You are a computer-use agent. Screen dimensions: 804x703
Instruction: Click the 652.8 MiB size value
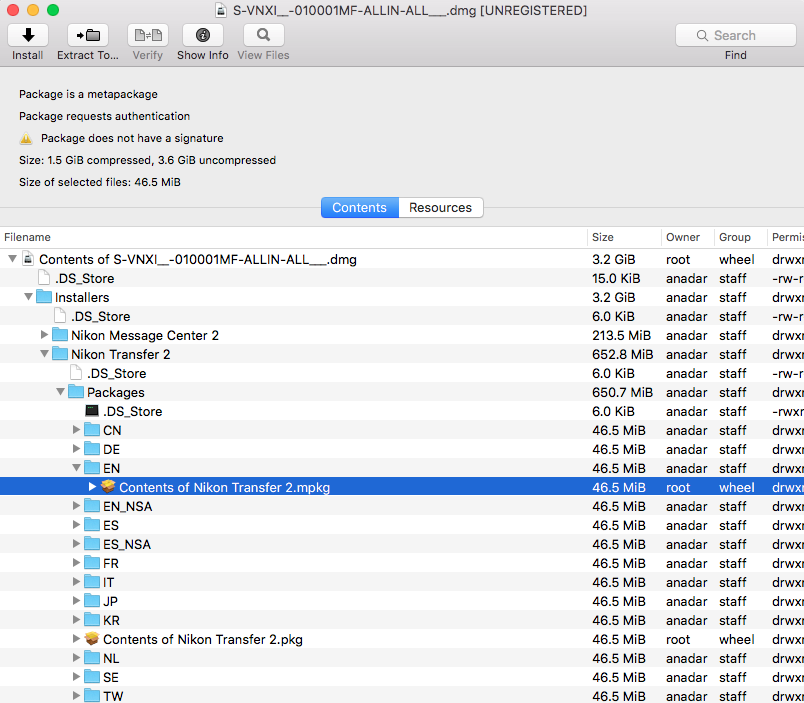(622, 354)
